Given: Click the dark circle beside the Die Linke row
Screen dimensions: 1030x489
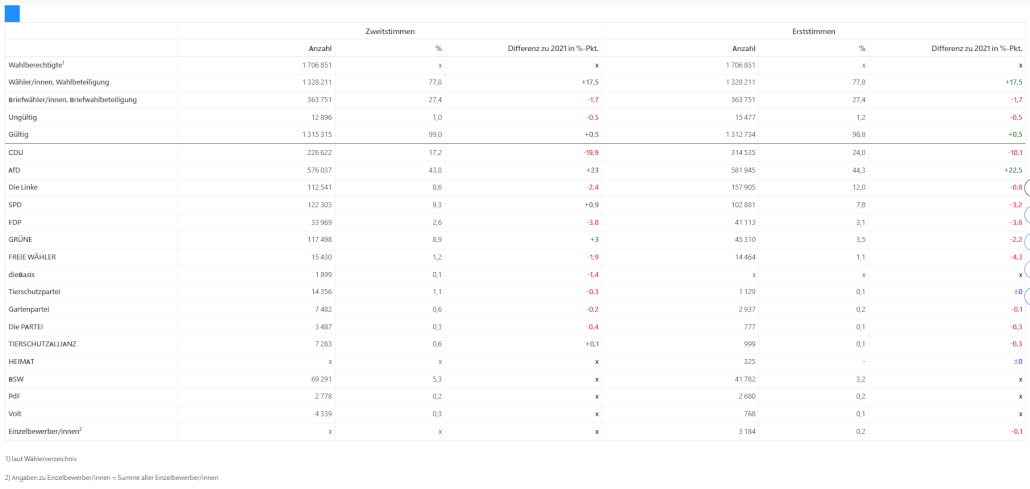Looking at the screenshot, I should (1027, 187).
